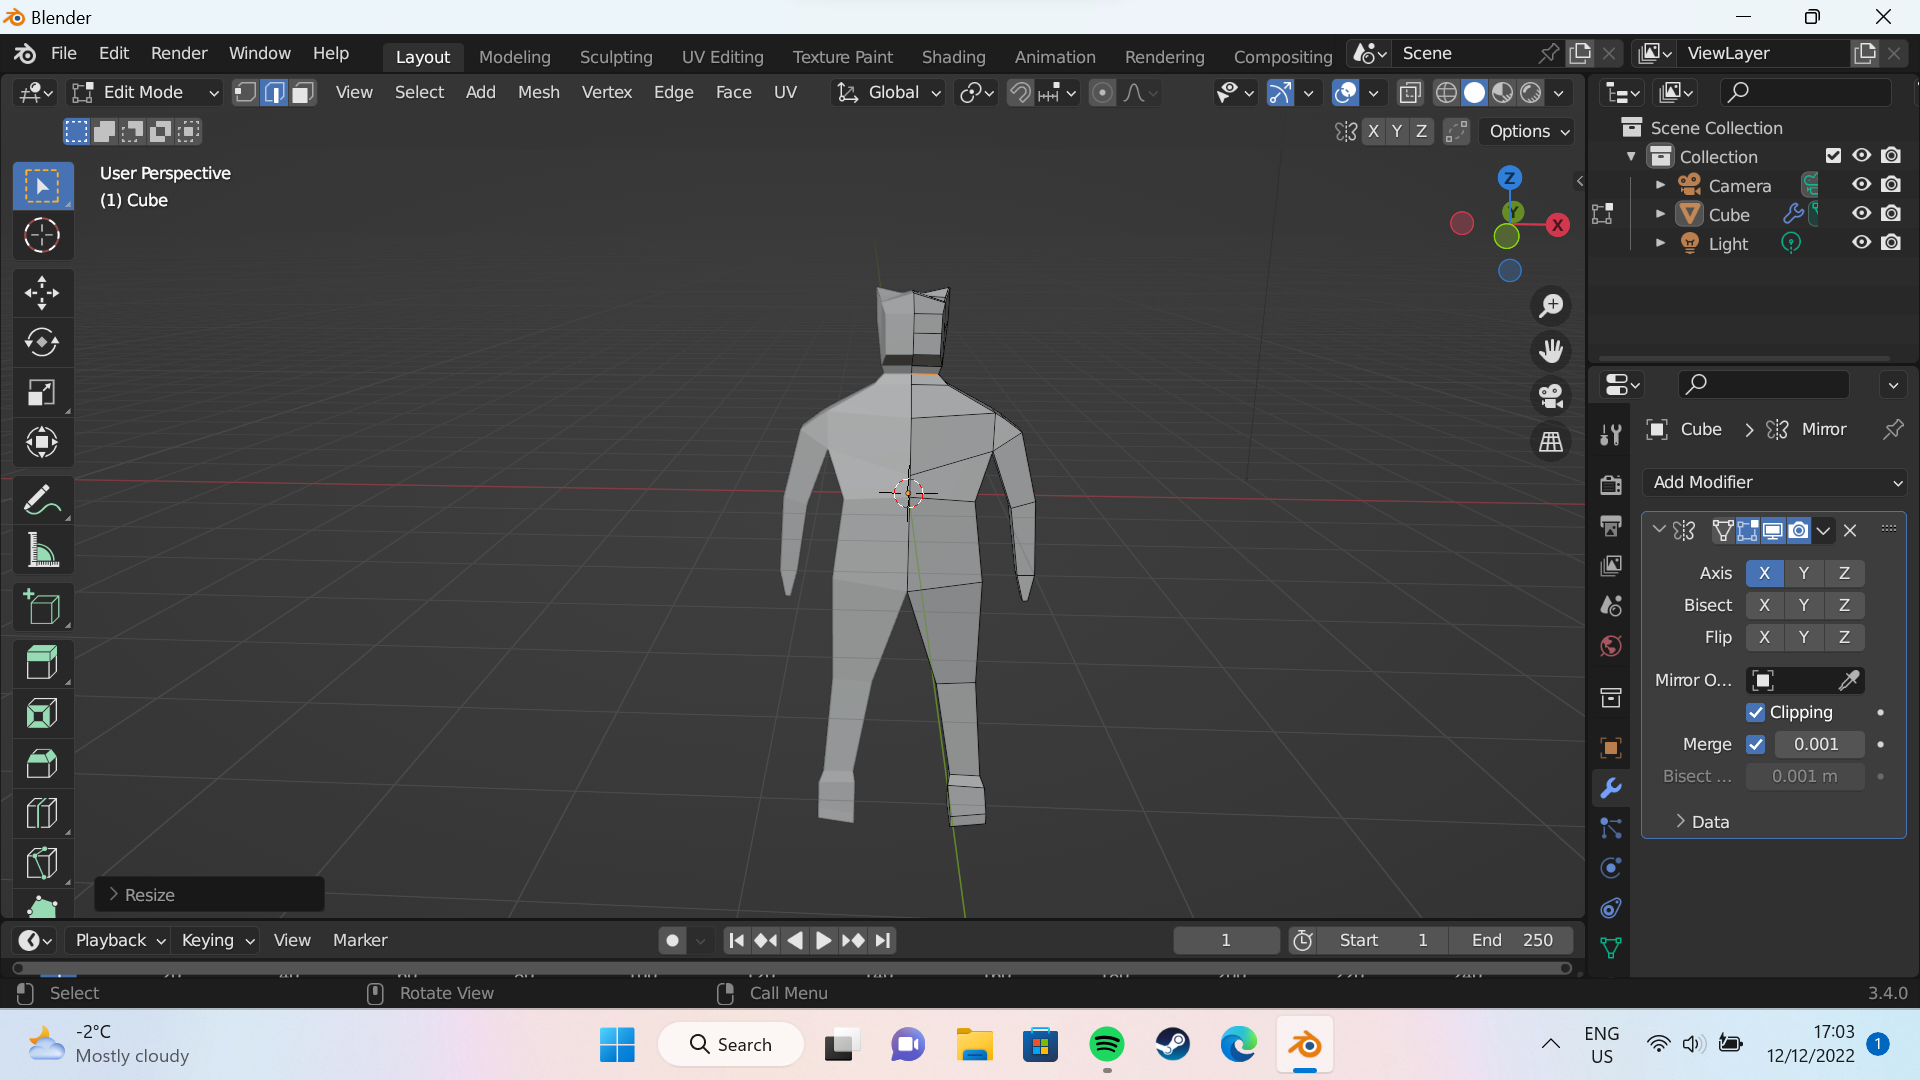Switch to the Sculpting workspace tab
The width and height of the screenshot is (1920, 1080).
point(616,57)
